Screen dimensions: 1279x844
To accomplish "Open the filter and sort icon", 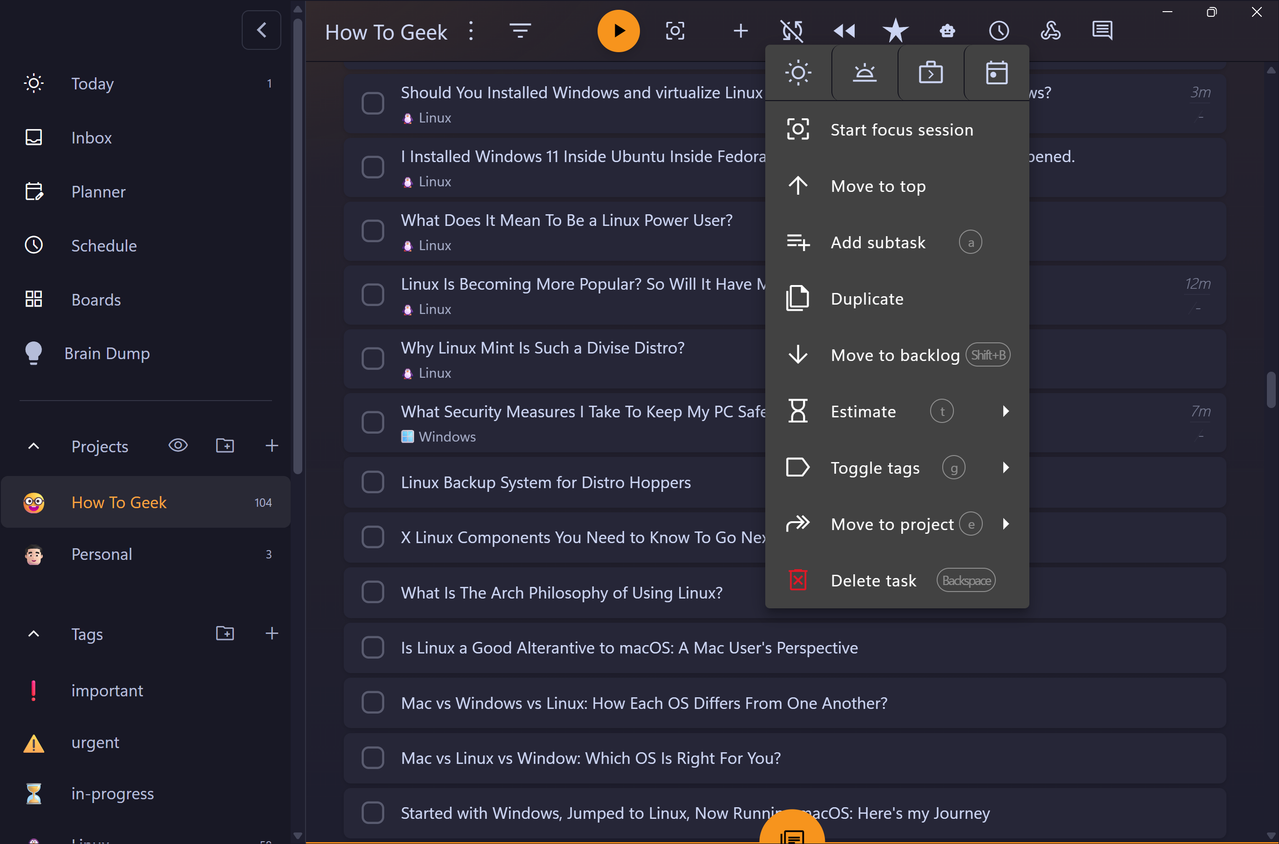I will click(x=520, y=31).
